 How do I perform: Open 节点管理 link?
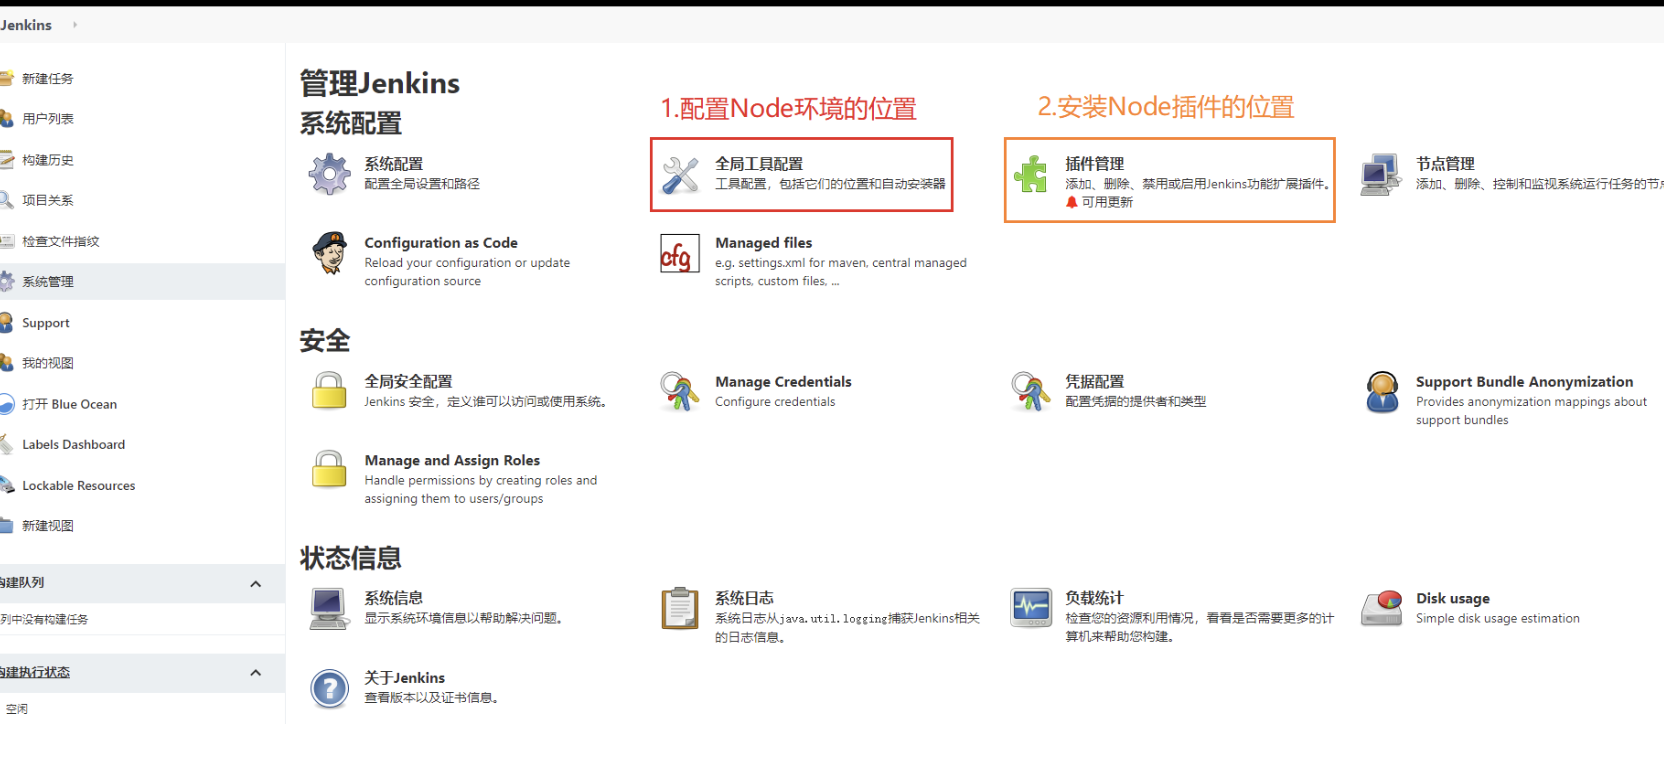coord(1445,164)
